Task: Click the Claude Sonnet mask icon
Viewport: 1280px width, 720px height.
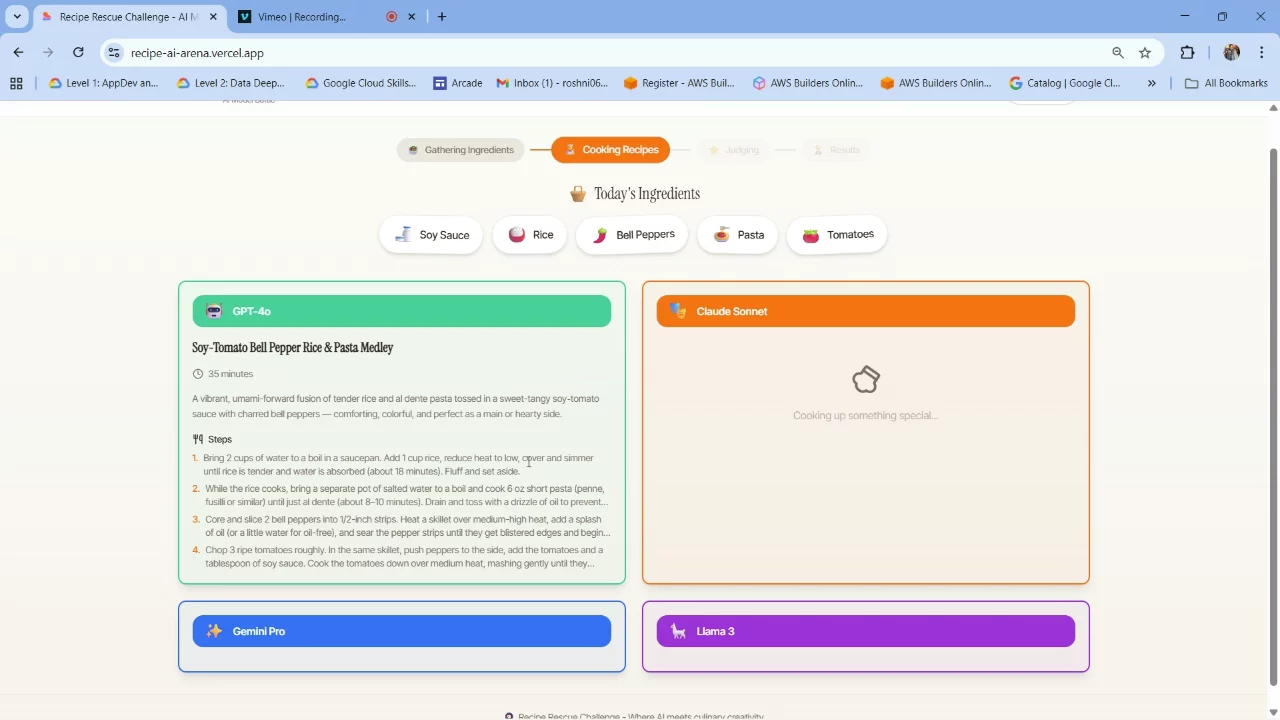Action: (x=678, y=311)
